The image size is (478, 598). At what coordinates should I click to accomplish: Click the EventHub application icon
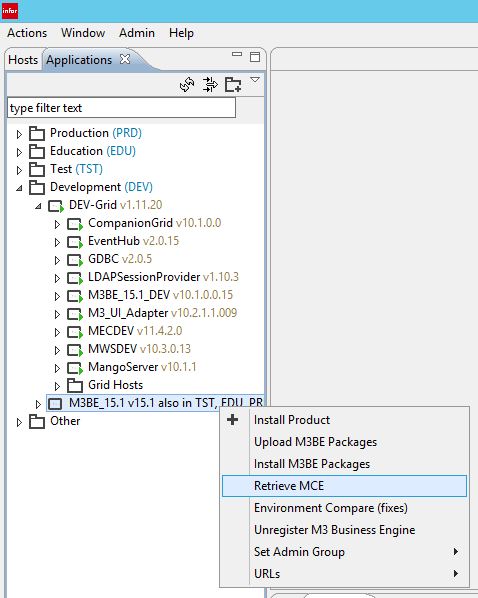[75, 242]
